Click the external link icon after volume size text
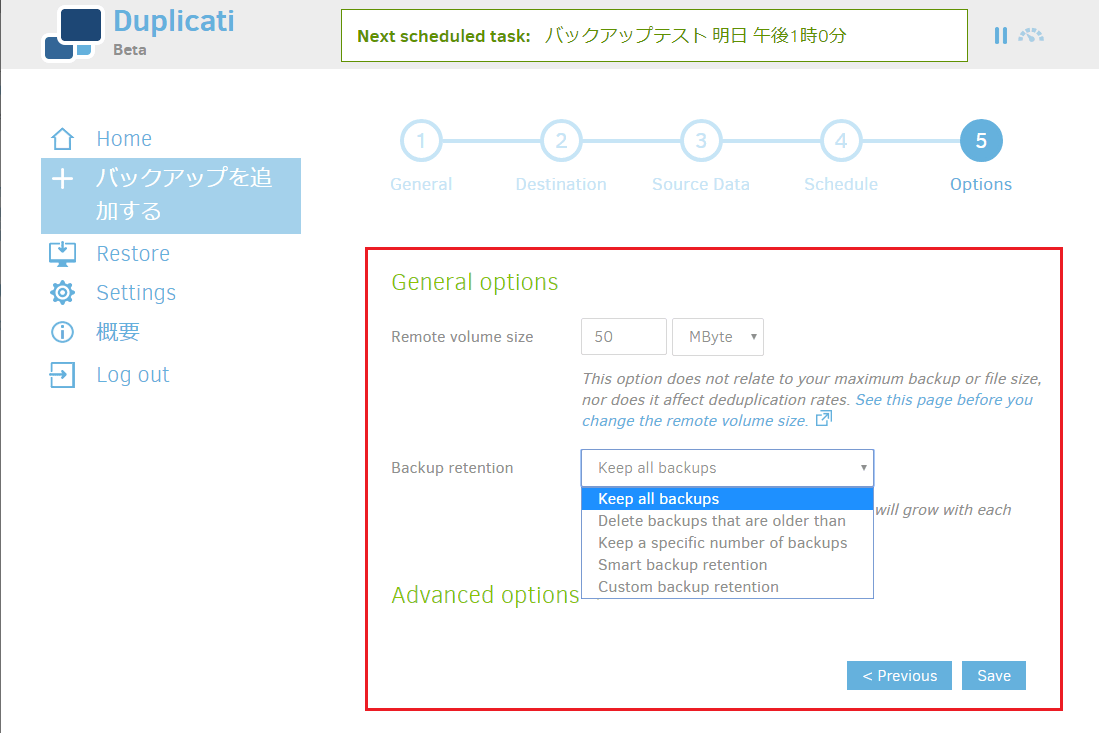1099x733 pixels. 824,419
